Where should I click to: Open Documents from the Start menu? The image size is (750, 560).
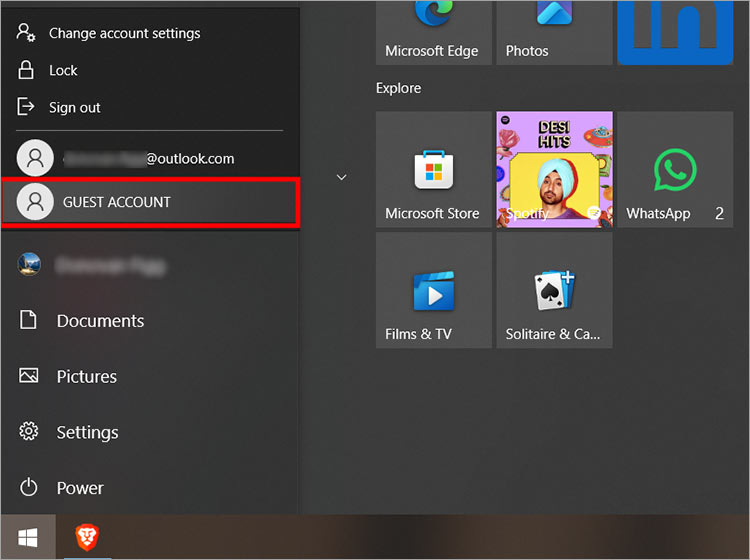[150, 320]
